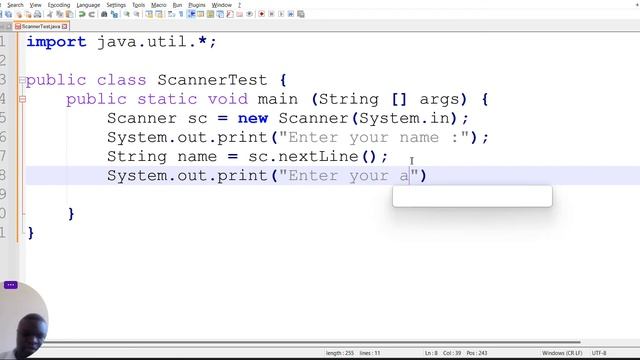Toggle the Monitoring eye icon

(x=249, y=14)
